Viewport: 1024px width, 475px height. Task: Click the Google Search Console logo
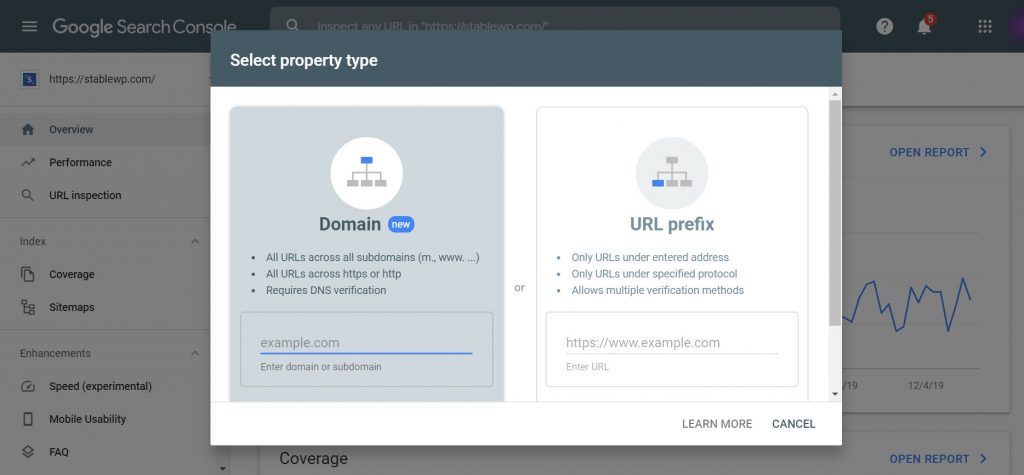click(144, 27)
